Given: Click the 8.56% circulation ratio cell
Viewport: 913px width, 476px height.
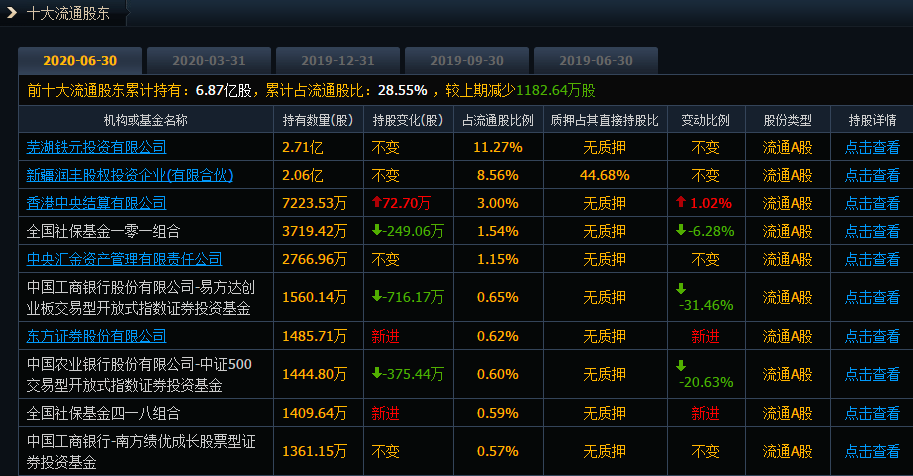Looking at the screenshot, I should [498, 175].
